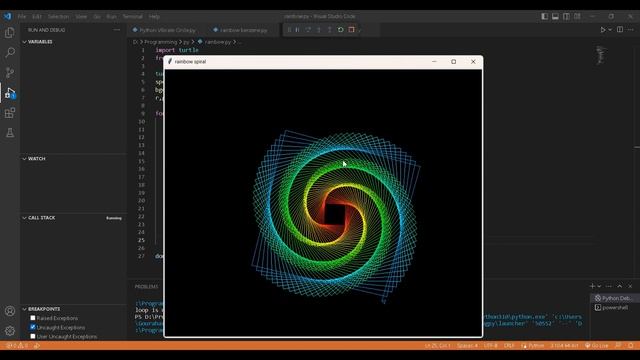This screenshot has width=640, height=360.
Task: Open new terminal launch profile dropdown
Action: 599,286
